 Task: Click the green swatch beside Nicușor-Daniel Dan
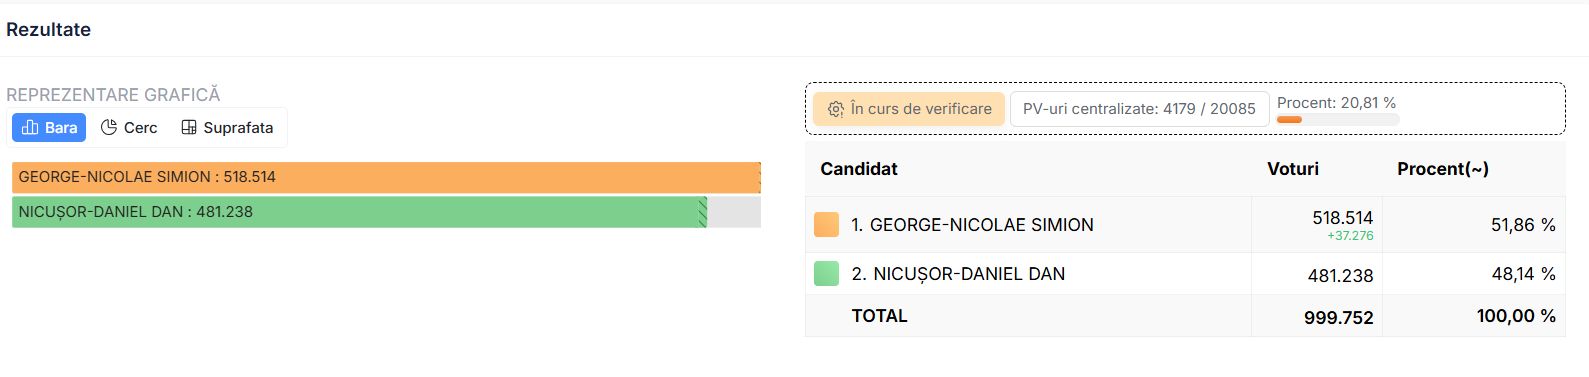(827, 274)
